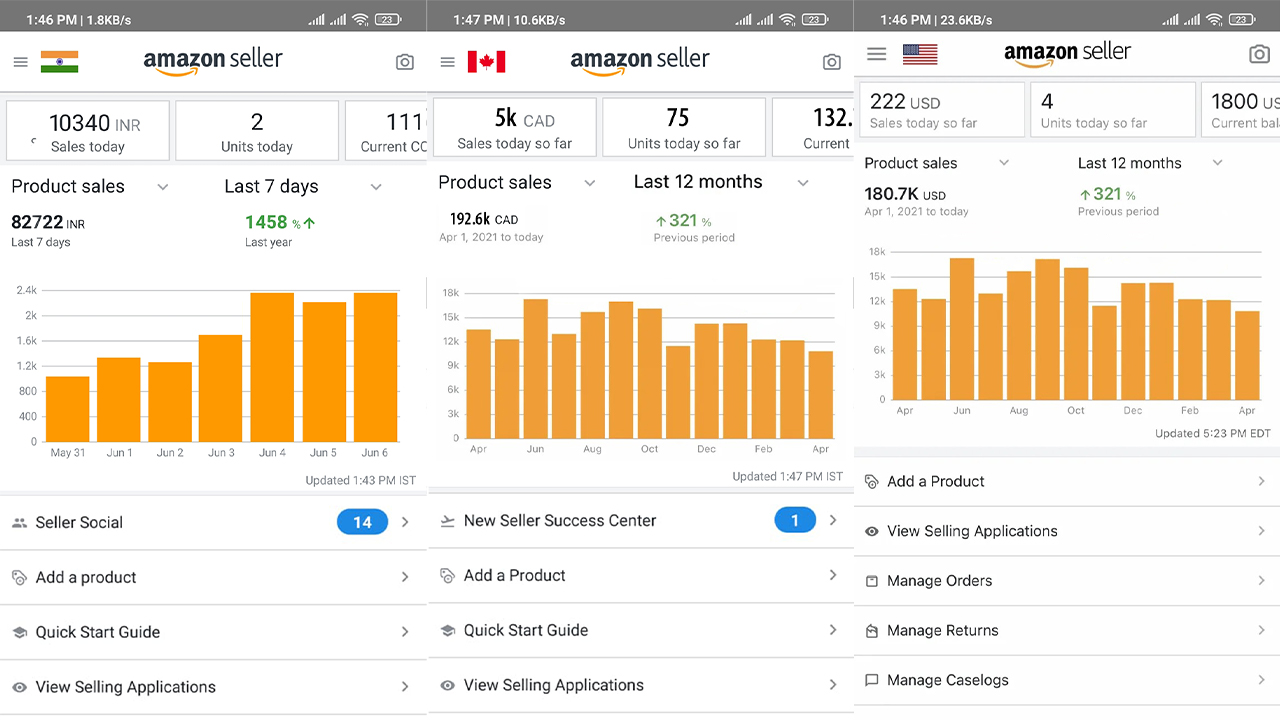The height and width of the screenshot is (720, 1280).
Task: Open the '2 Units today' card
Action: [x=257, y=130]
